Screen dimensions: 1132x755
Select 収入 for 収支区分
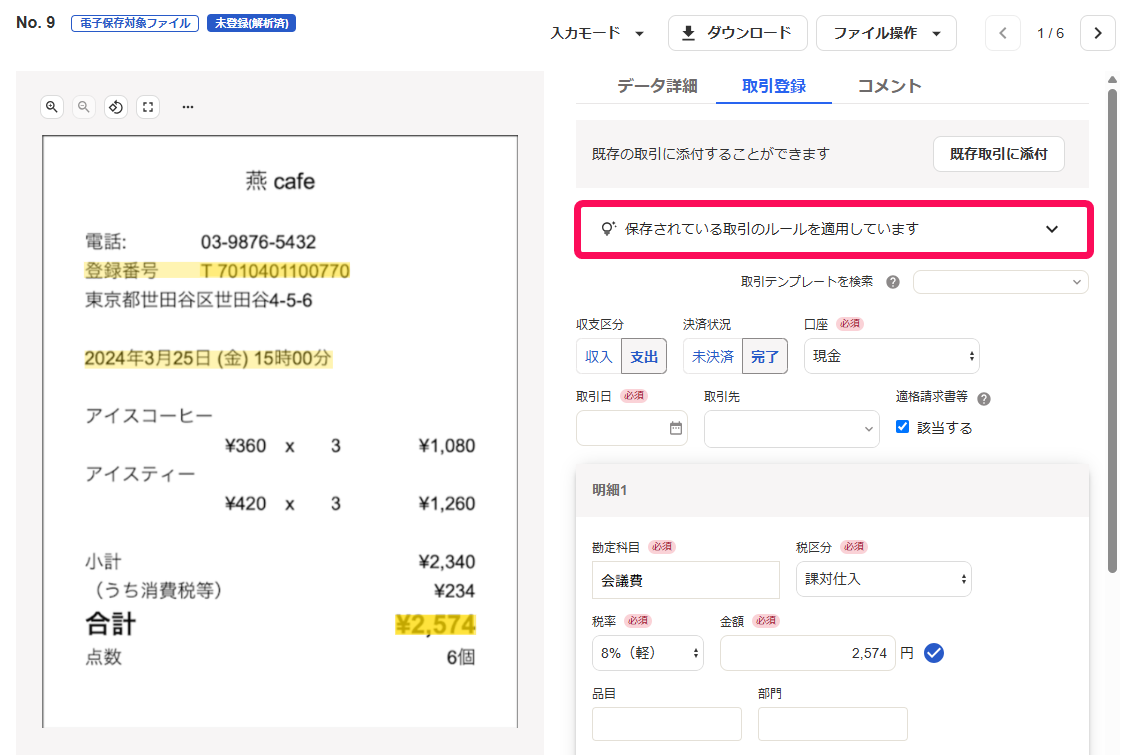[598, 357]
